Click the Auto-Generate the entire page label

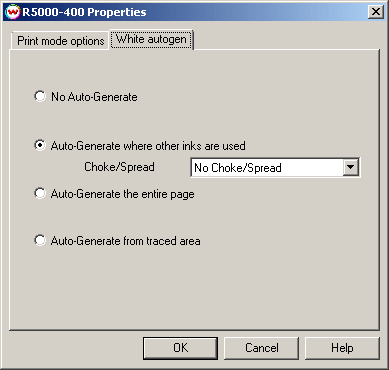122,194
